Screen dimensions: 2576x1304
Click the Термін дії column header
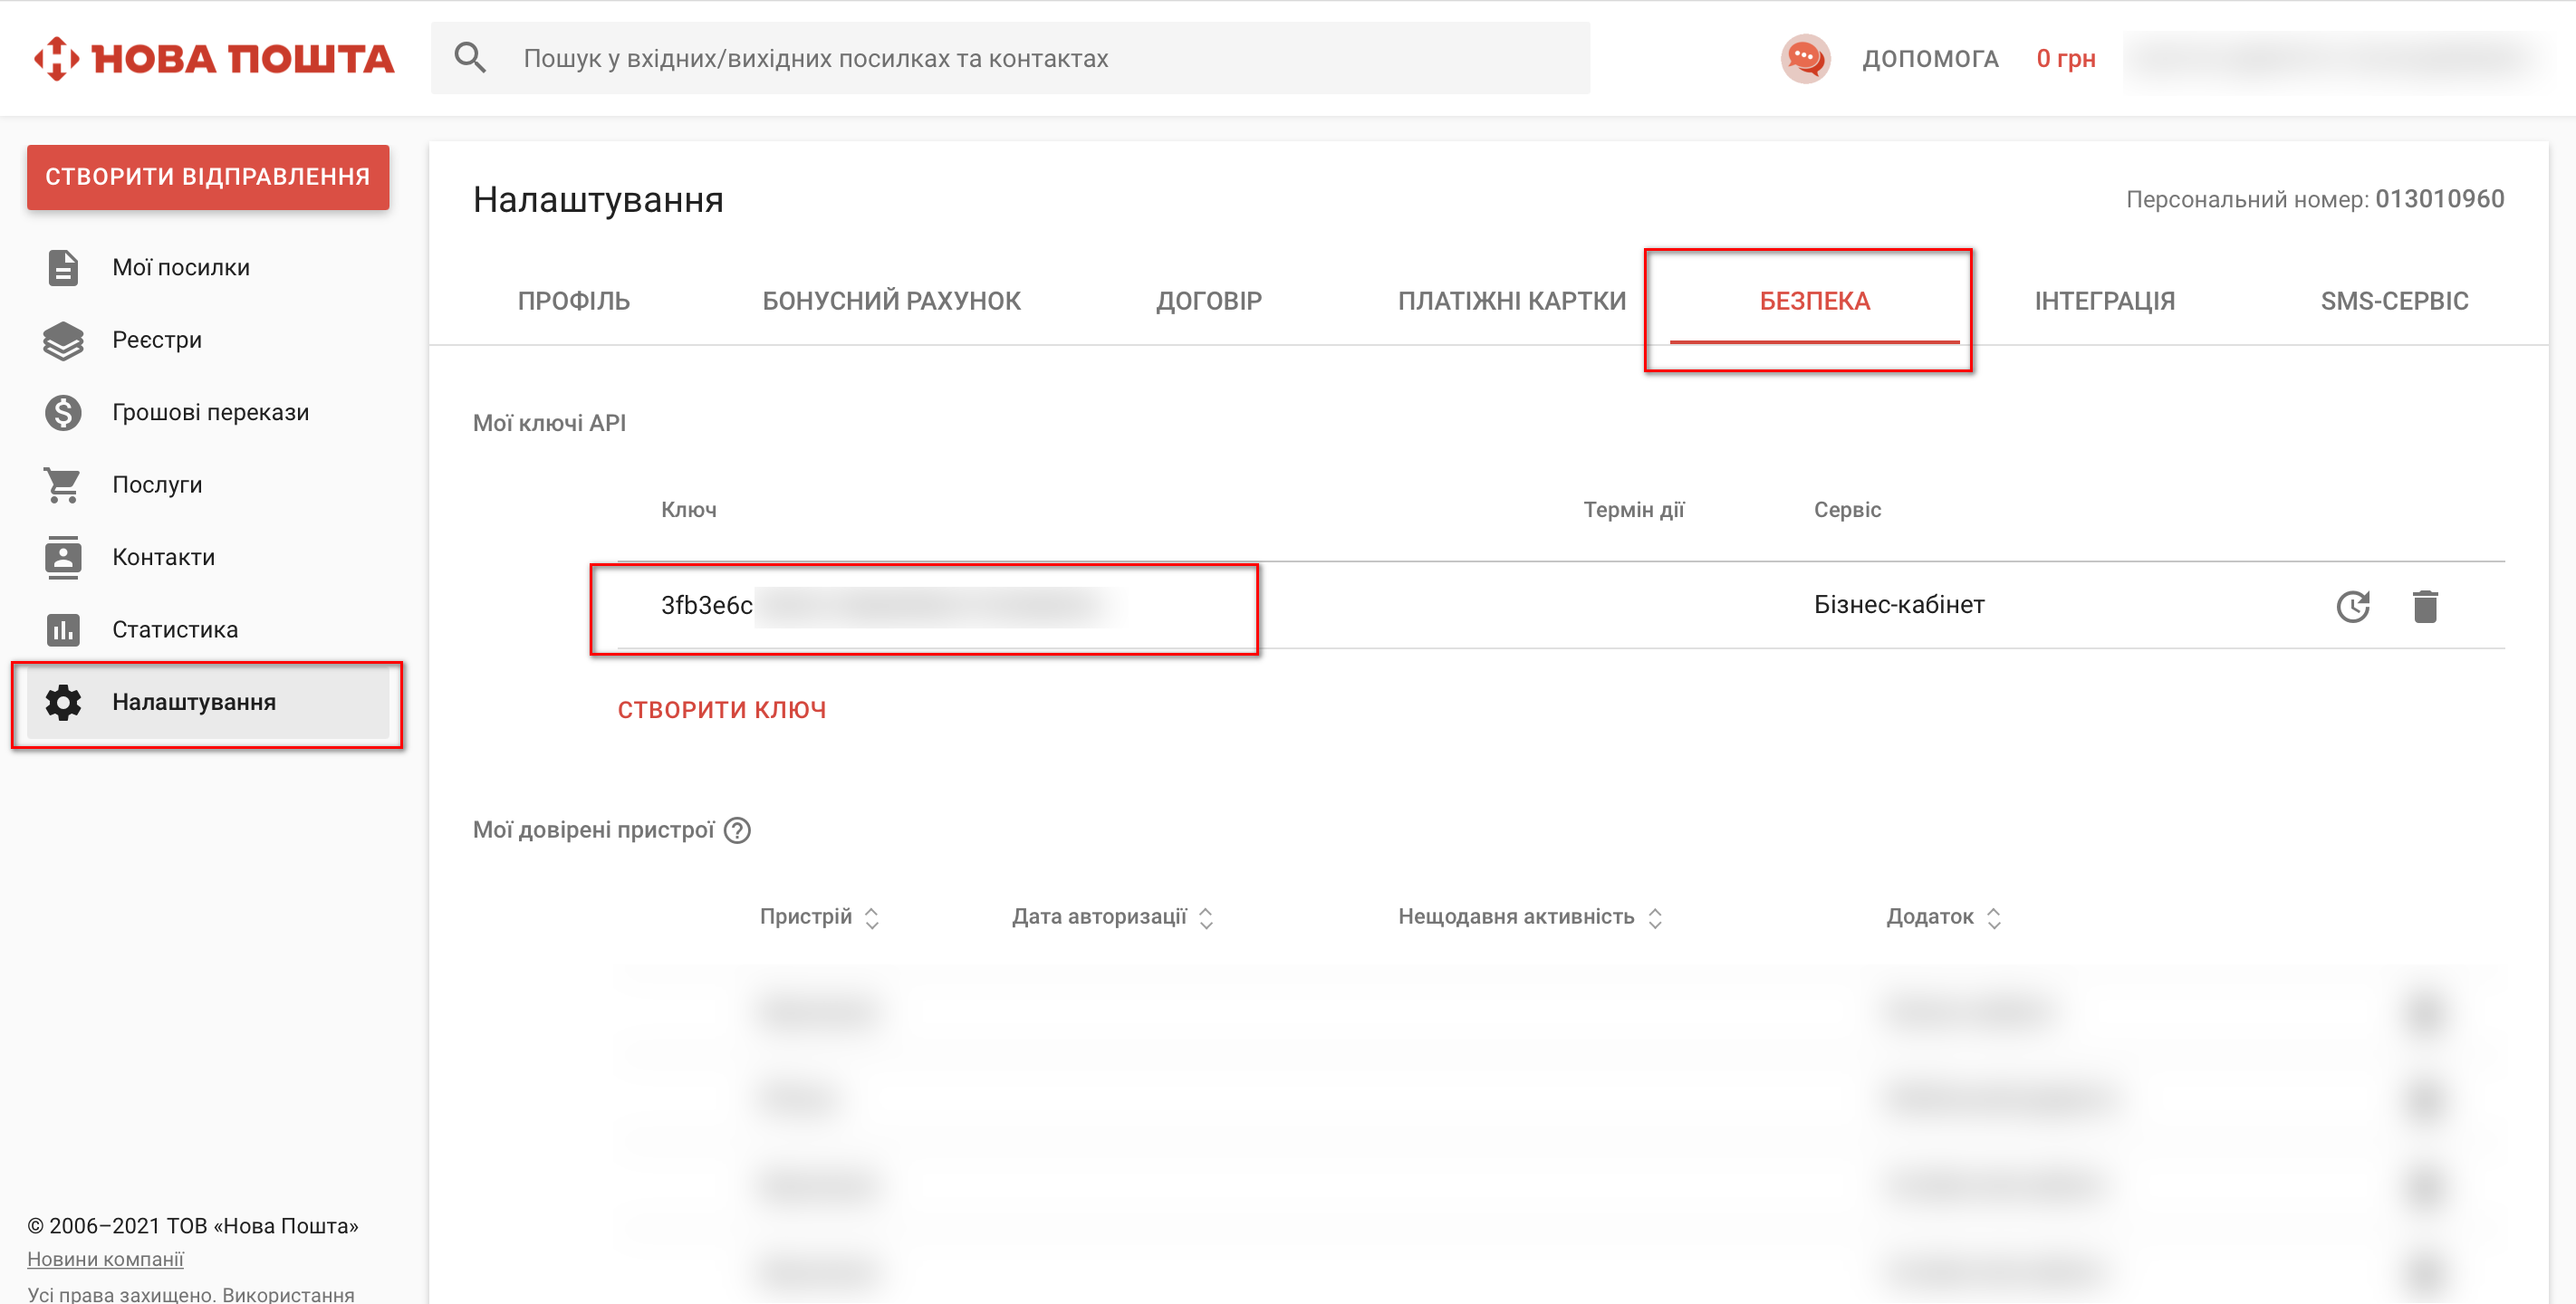click(x=1633, y=510)
